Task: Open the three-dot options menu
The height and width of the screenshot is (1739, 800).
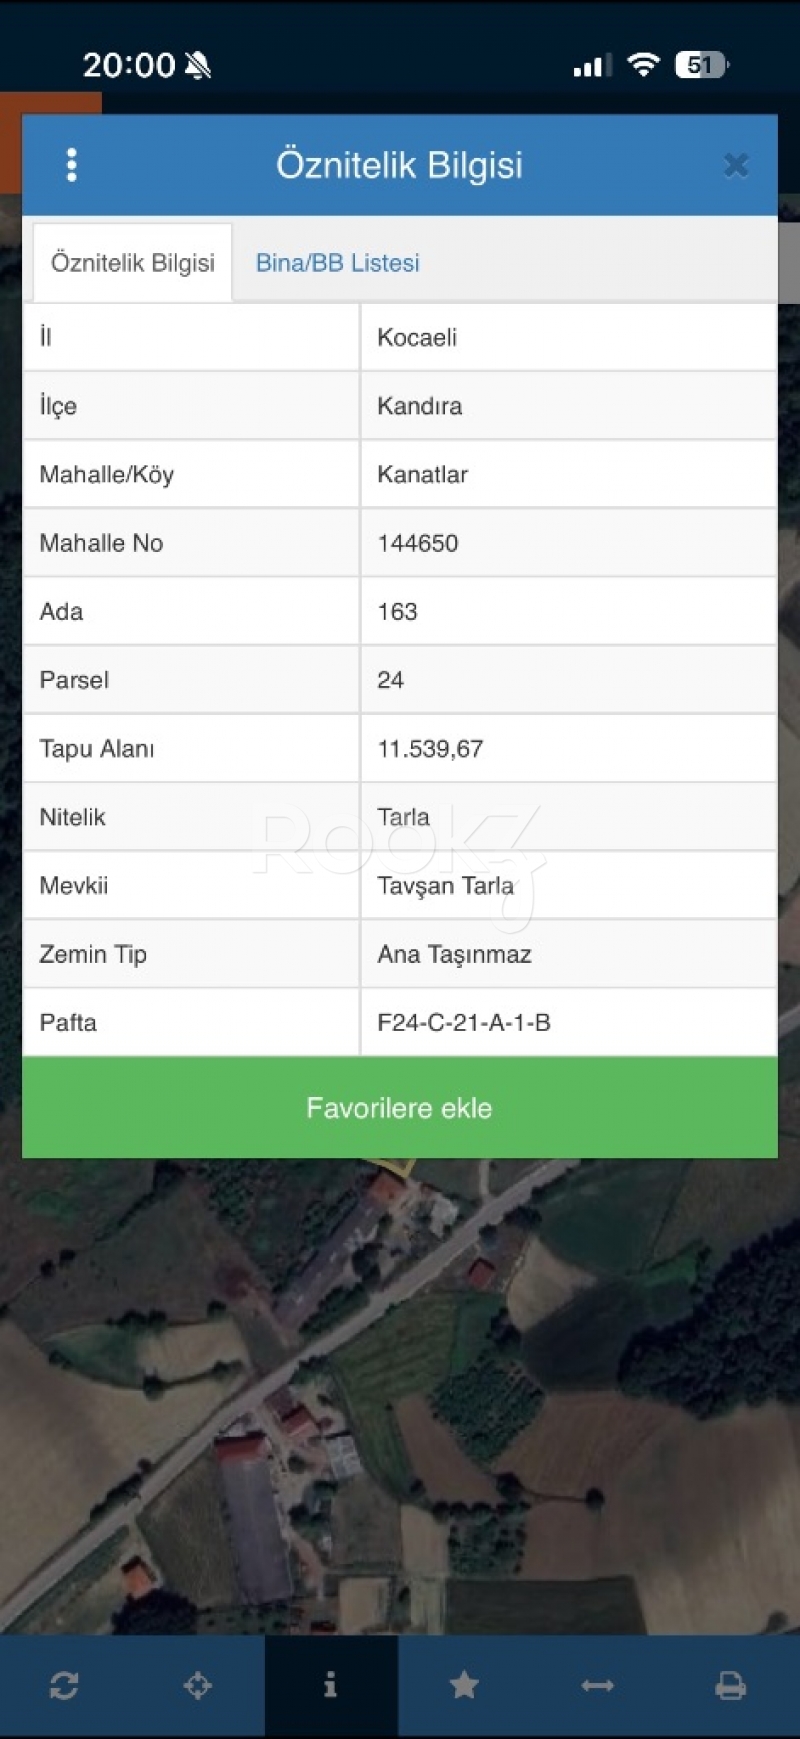Action: (71, 165)
